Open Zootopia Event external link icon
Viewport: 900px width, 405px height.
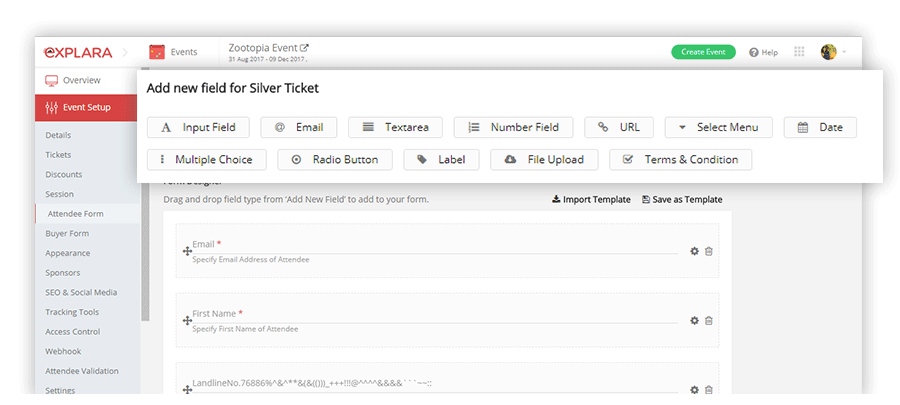(x=305, y=48)
